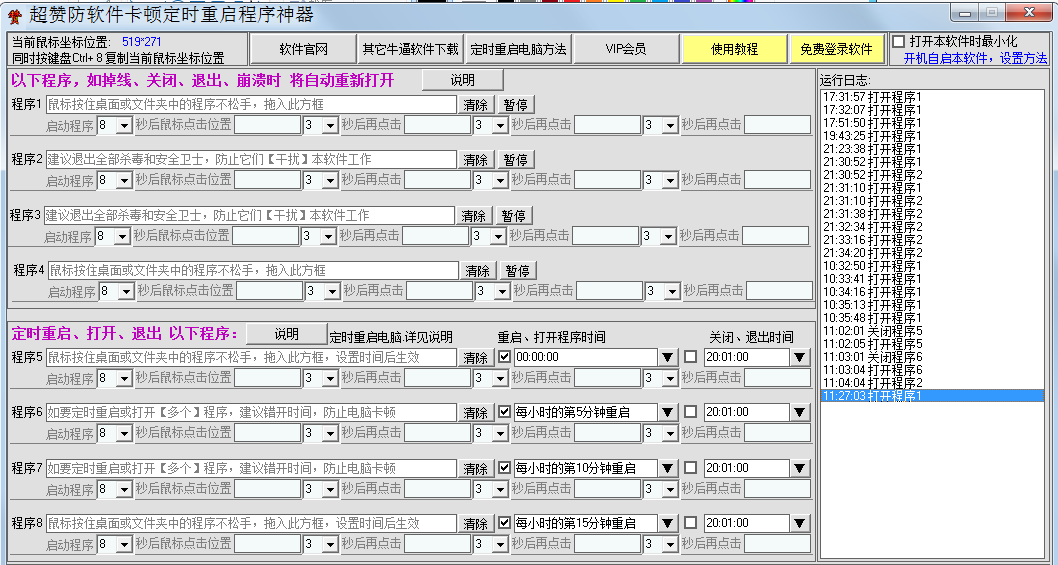Click 暂停 button for 程序2

coord(516,160)
